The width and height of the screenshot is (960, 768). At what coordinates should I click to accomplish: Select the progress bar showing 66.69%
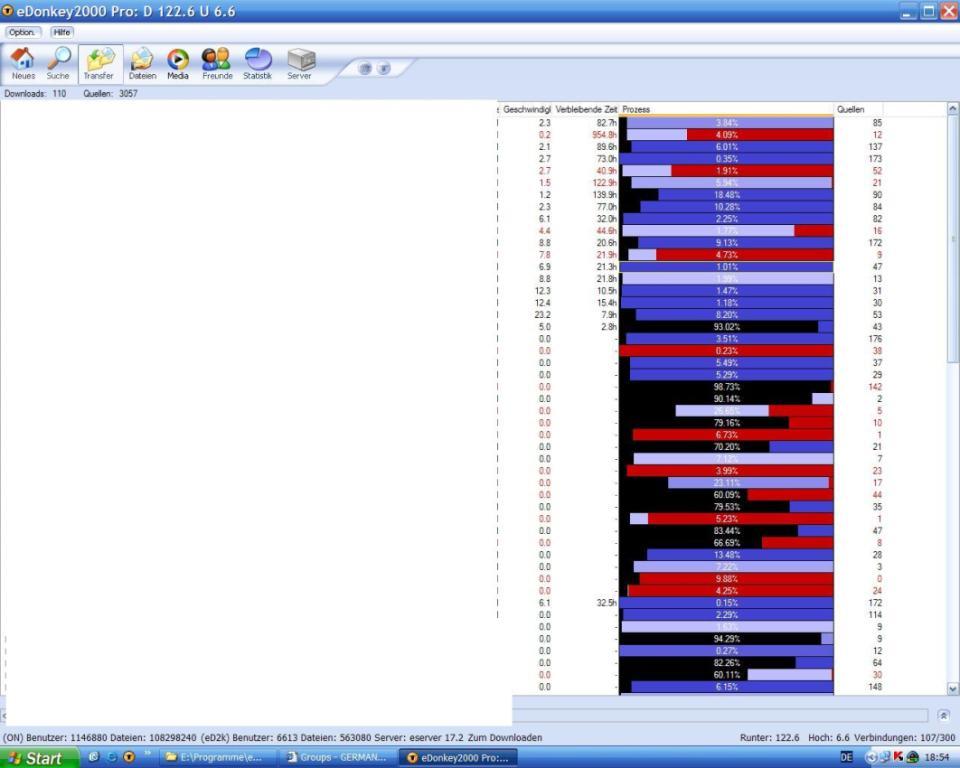click(x=727, y=543)
